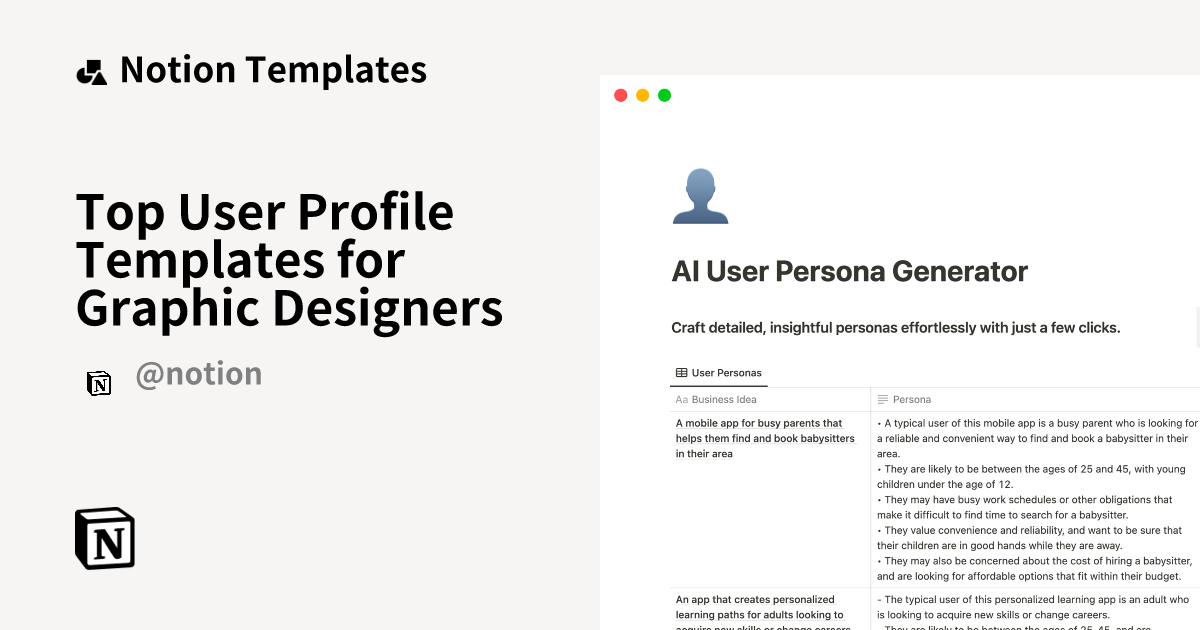Viewport: 1200px width, 630px height.
Task: Click the large Notion logo at bottom left
Action: [x=105, y=538]
